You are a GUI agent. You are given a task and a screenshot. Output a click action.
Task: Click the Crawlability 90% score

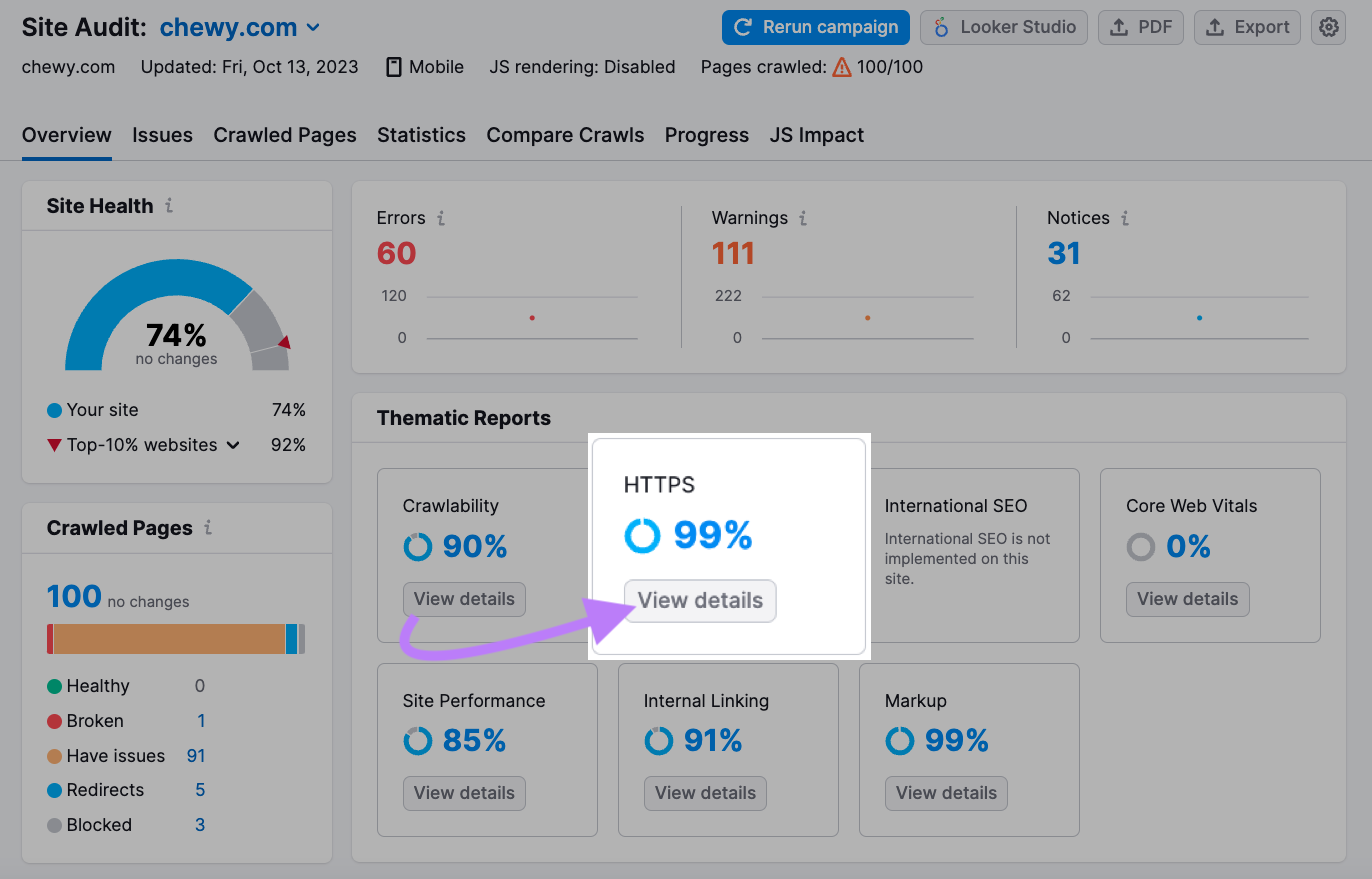pos(475,547)
